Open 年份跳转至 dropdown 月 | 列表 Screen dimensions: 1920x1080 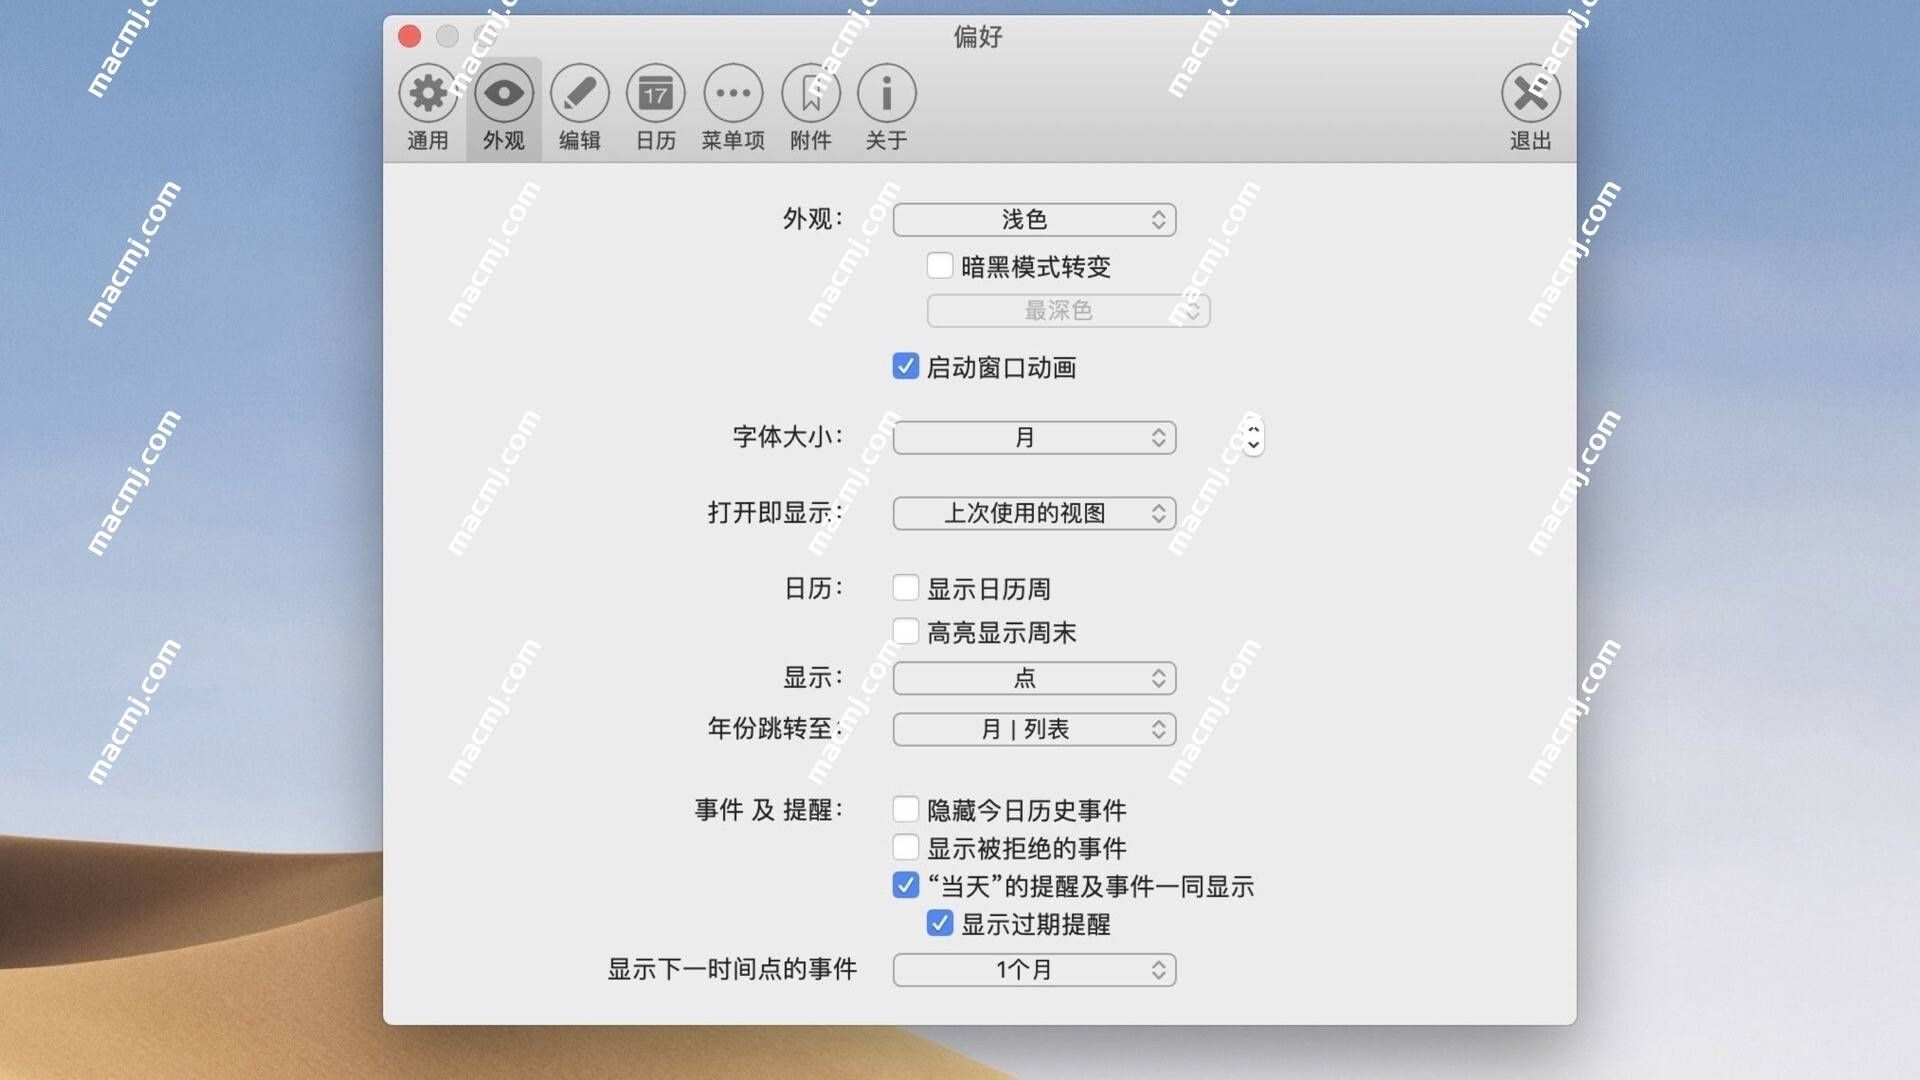[x=1034, y=730]
